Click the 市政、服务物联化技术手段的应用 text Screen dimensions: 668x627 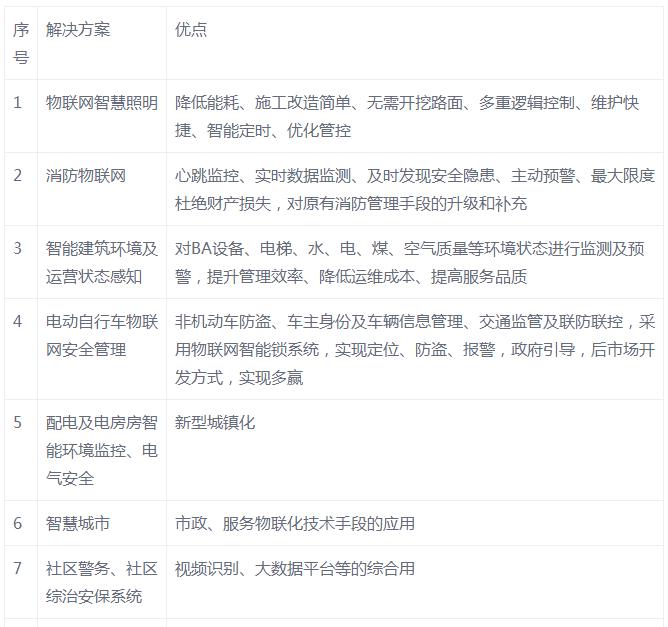coord(294,523)
